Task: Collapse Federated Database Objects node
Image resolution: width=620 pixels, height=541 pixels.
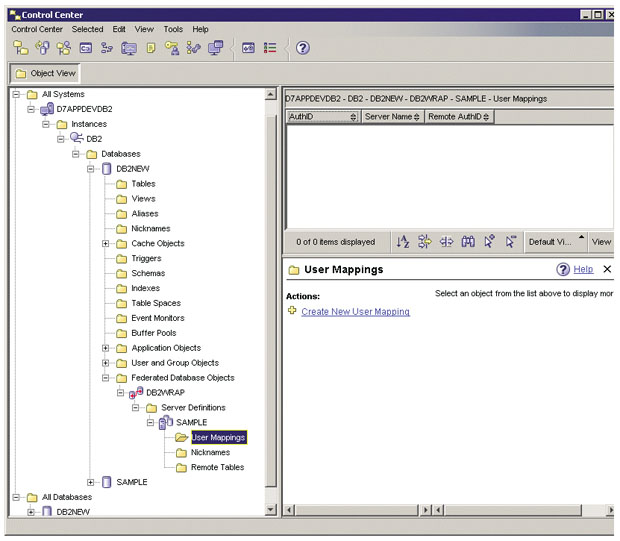Action: [106, 378]
